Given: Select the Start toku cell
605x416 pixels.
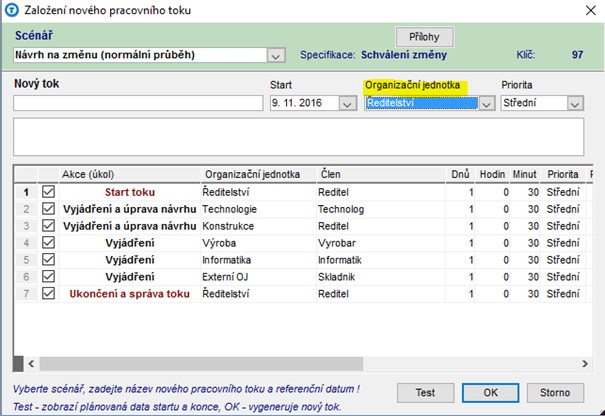Looking at the screenshot, I should pos(130,192).
